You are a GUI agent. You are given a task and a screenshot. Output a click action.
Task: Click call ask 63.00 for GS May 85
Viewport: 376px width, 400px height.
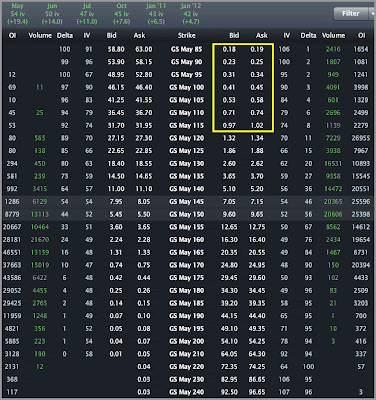[x=144, y=49]
